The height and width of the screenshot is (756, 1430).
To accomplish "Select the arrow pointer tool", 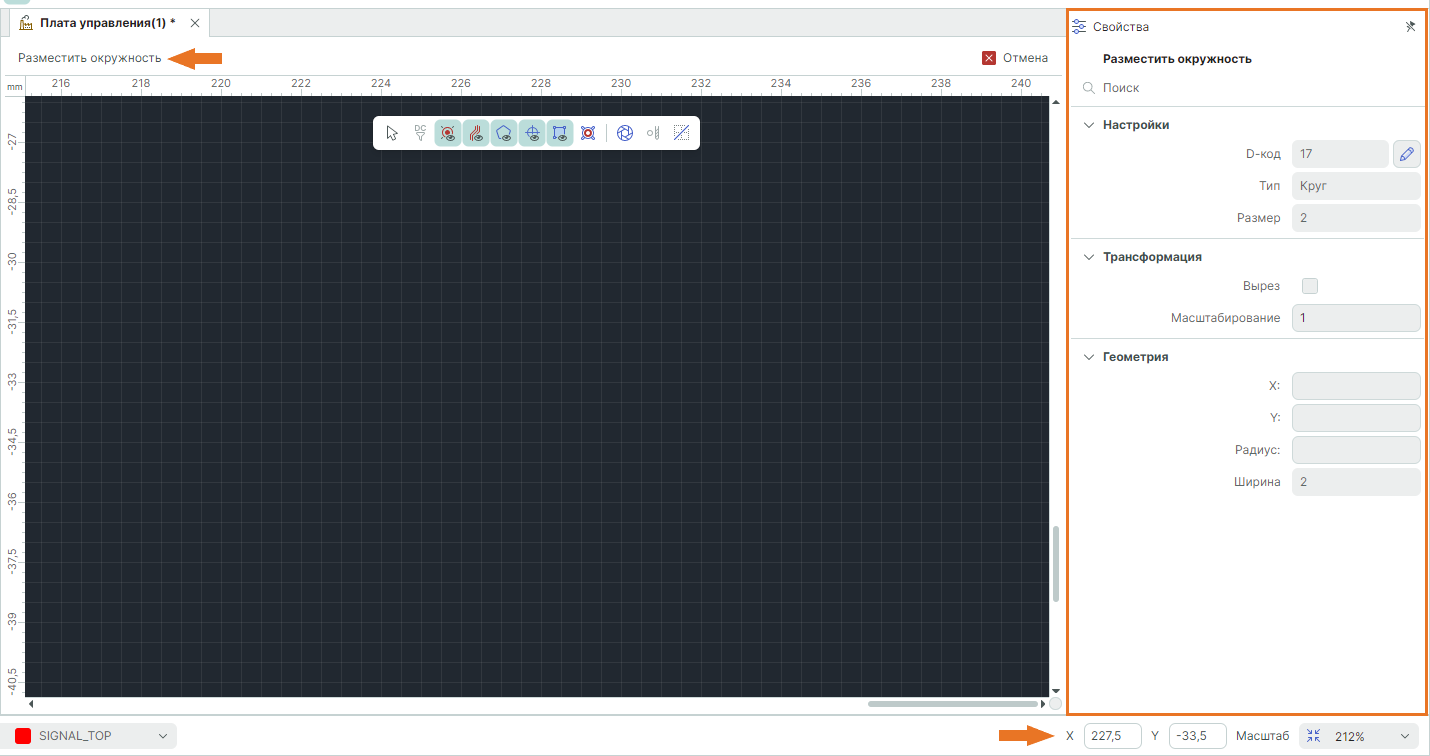I will pos(392,133).
